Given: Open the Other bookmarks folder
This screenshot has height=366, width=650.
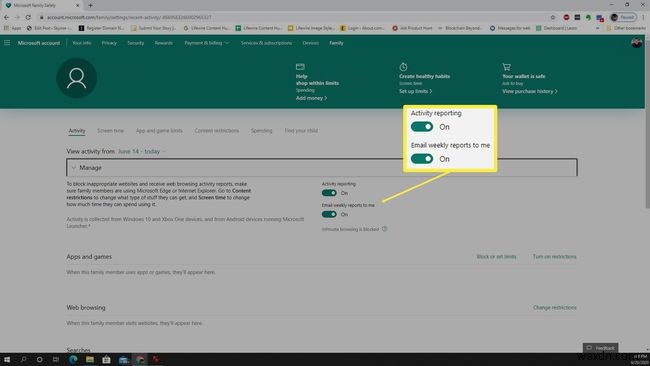Looking at the screenshot, I should [x=626, y=28].
